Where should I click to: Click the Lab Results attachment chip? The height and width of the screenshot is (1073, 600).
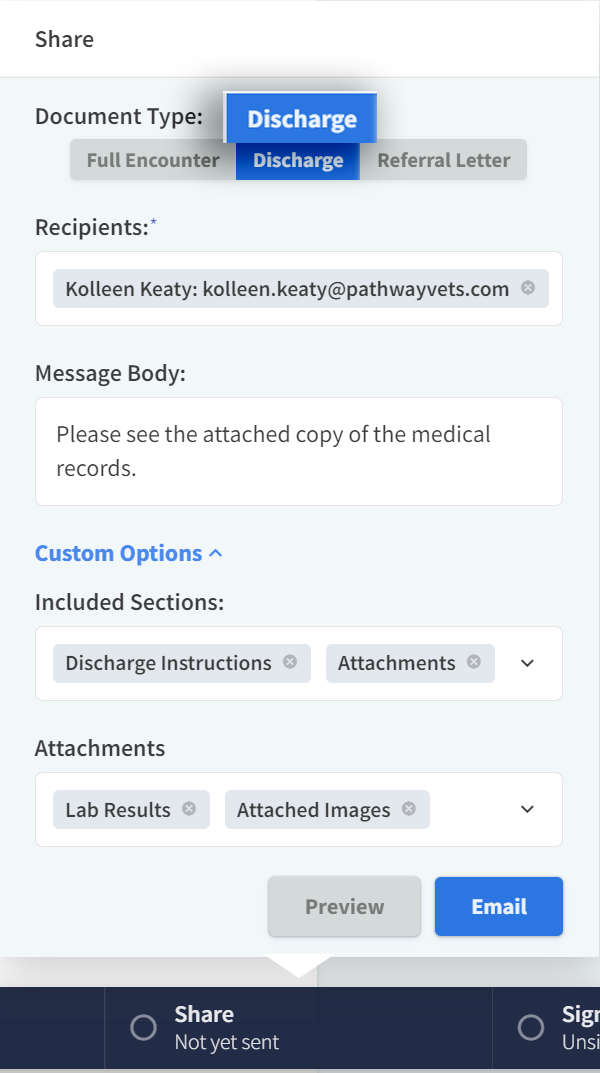[x=118, y=810]
